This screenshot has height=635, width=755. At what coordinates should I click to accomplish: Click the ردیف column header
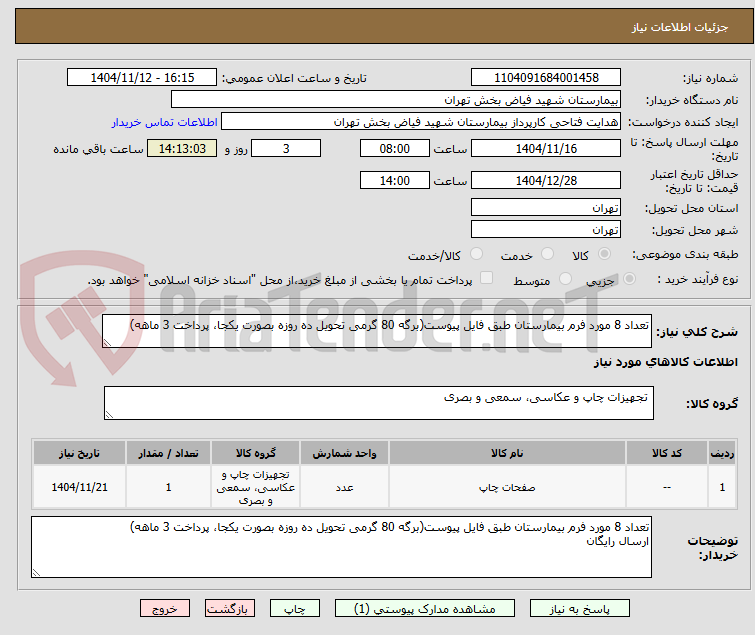[722, 453]
